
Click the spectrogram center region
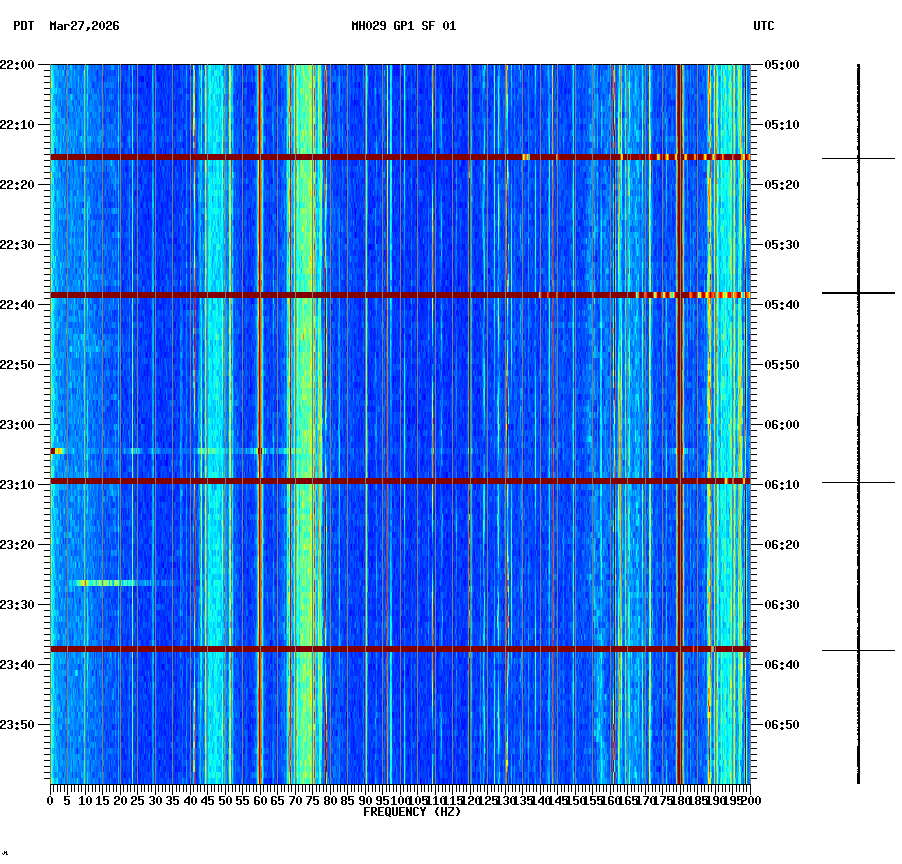(400, 425)
